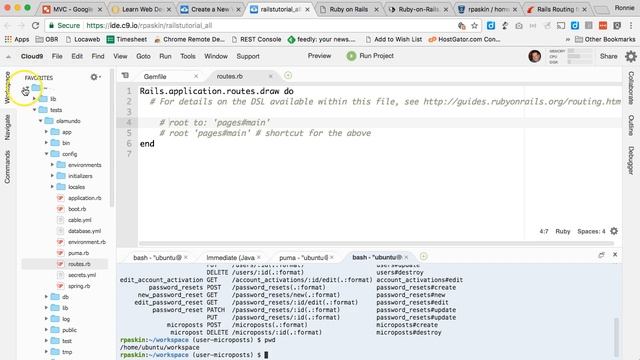Viewport: 640px width, 360px height.
Task: Close the Gemfile editor tab
Action: 196,76
